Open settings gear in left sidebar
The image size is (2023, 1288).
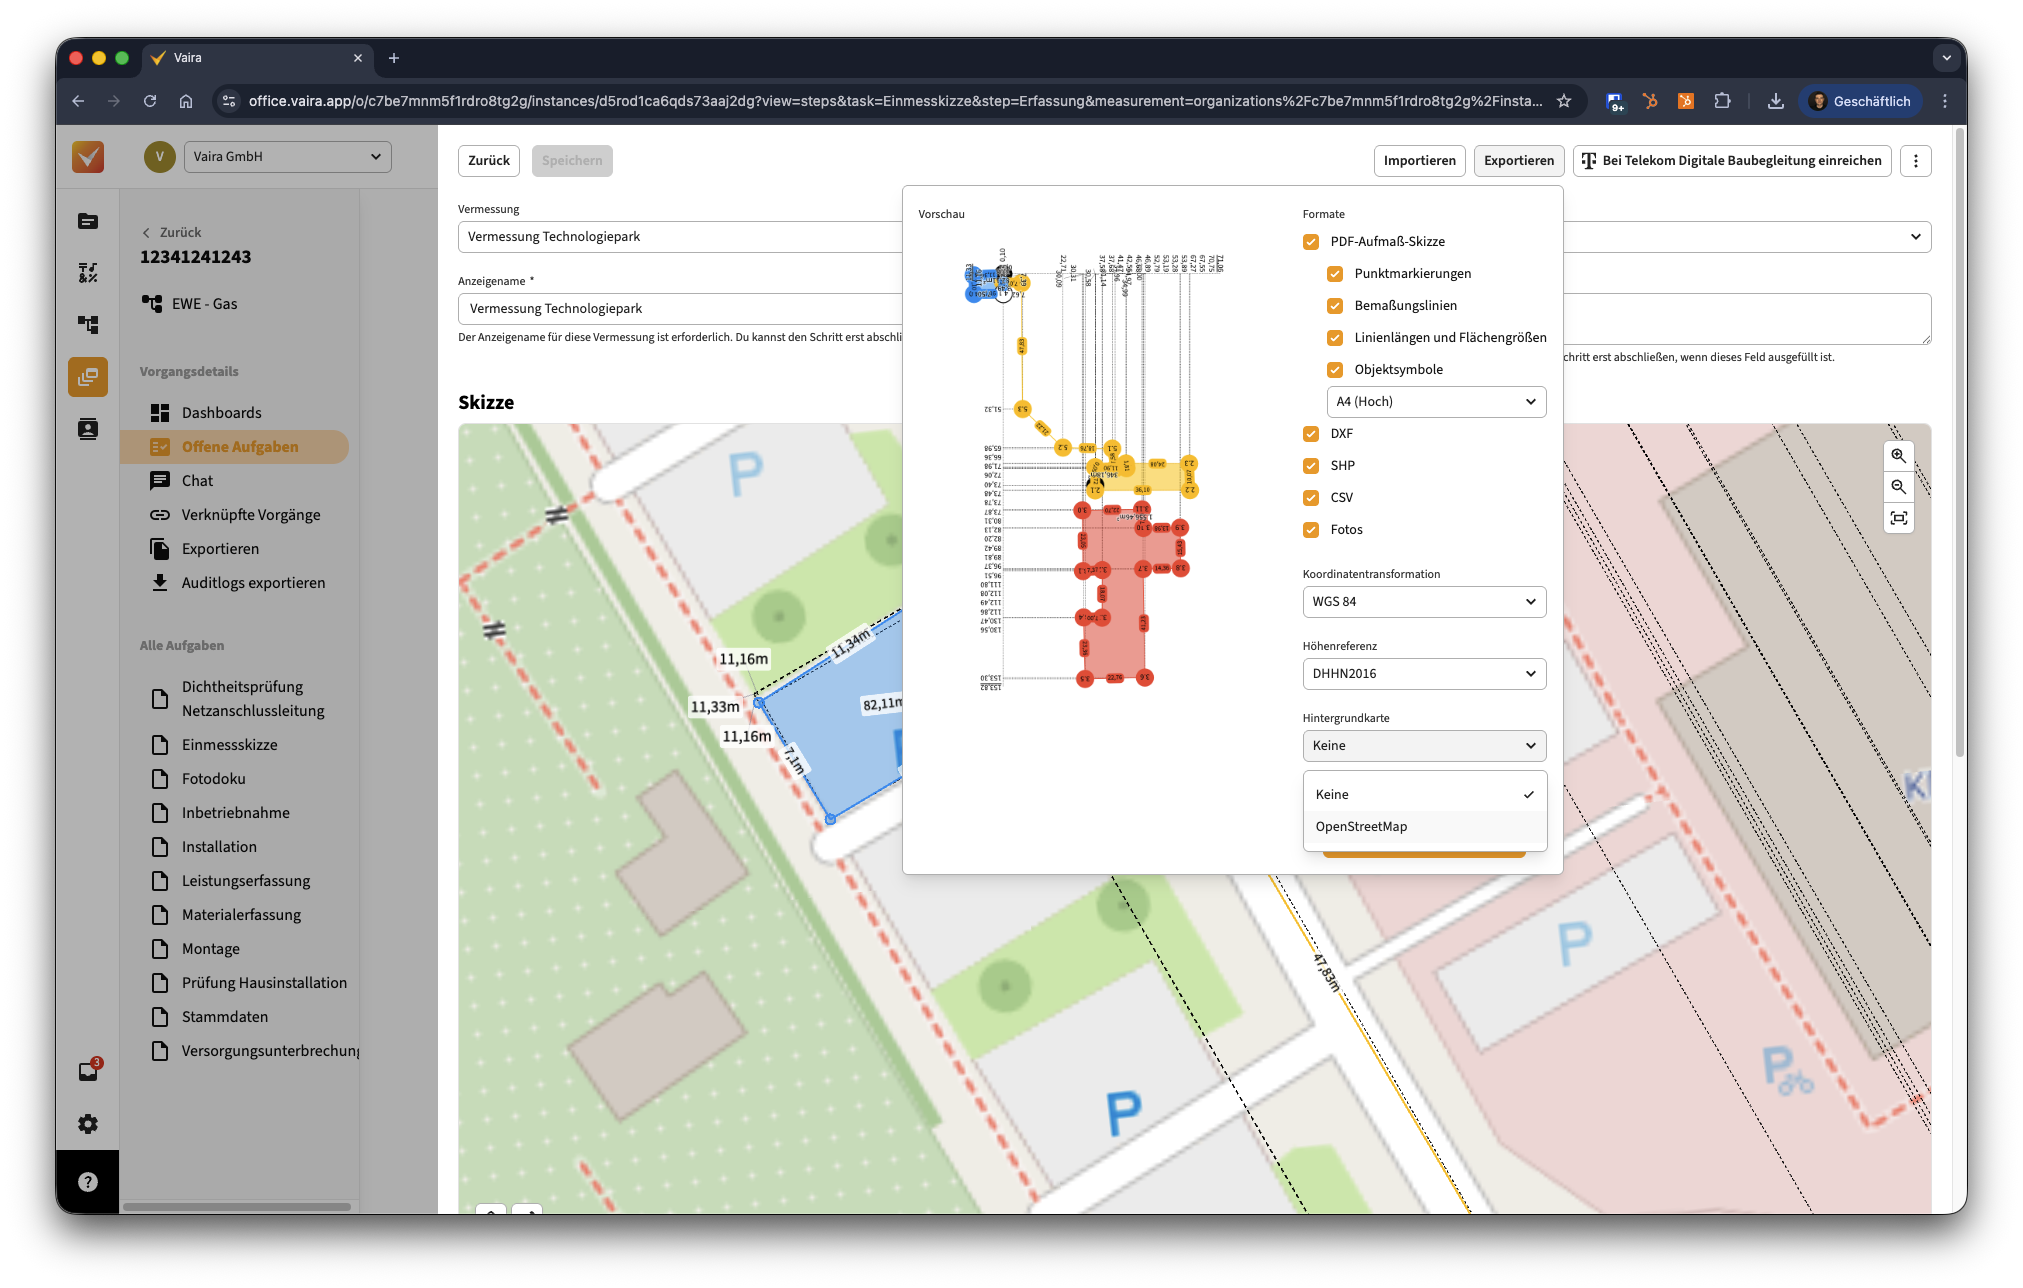pyautogui.click(x=88, y=1124)
